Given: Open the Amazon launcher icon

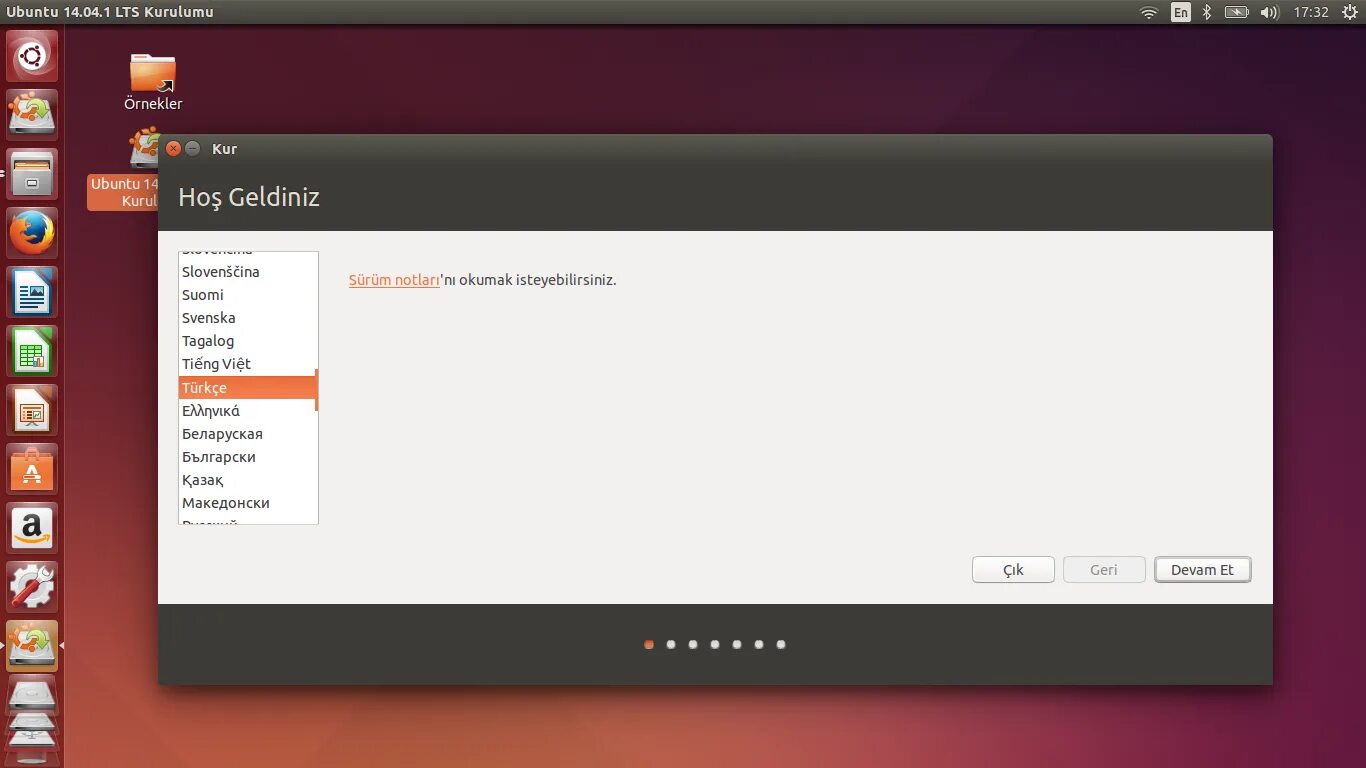Looking at the screenshot, I should tap(32, 528).
